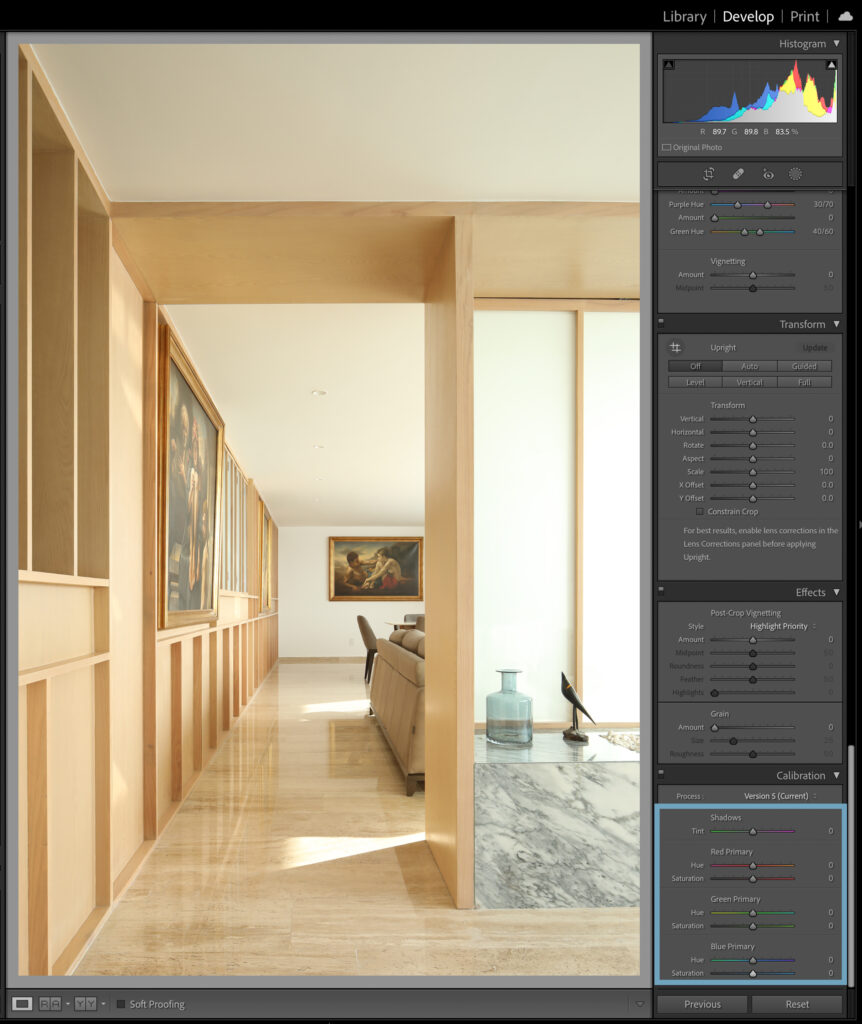Select the Healing bandage tool

point(738,174)
